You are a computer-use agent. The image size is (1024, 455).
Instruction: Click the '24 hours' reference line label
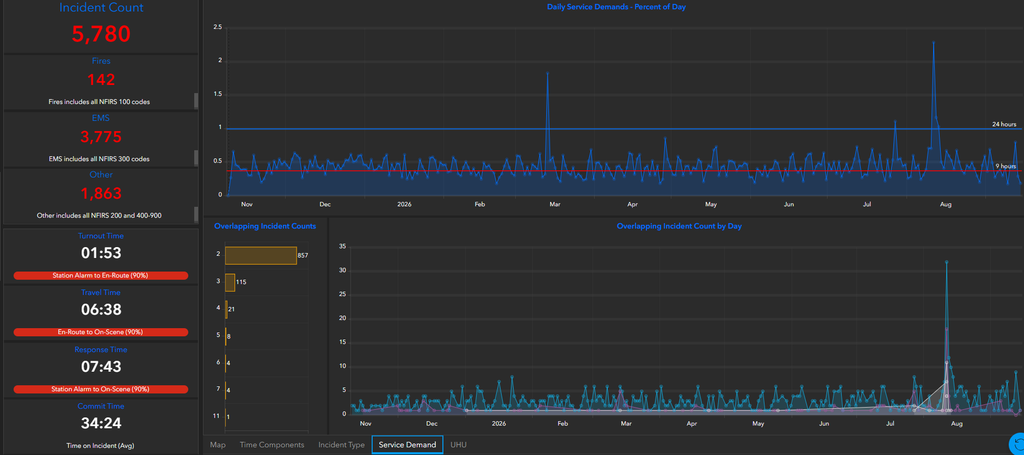click(x=1004, y=123)
